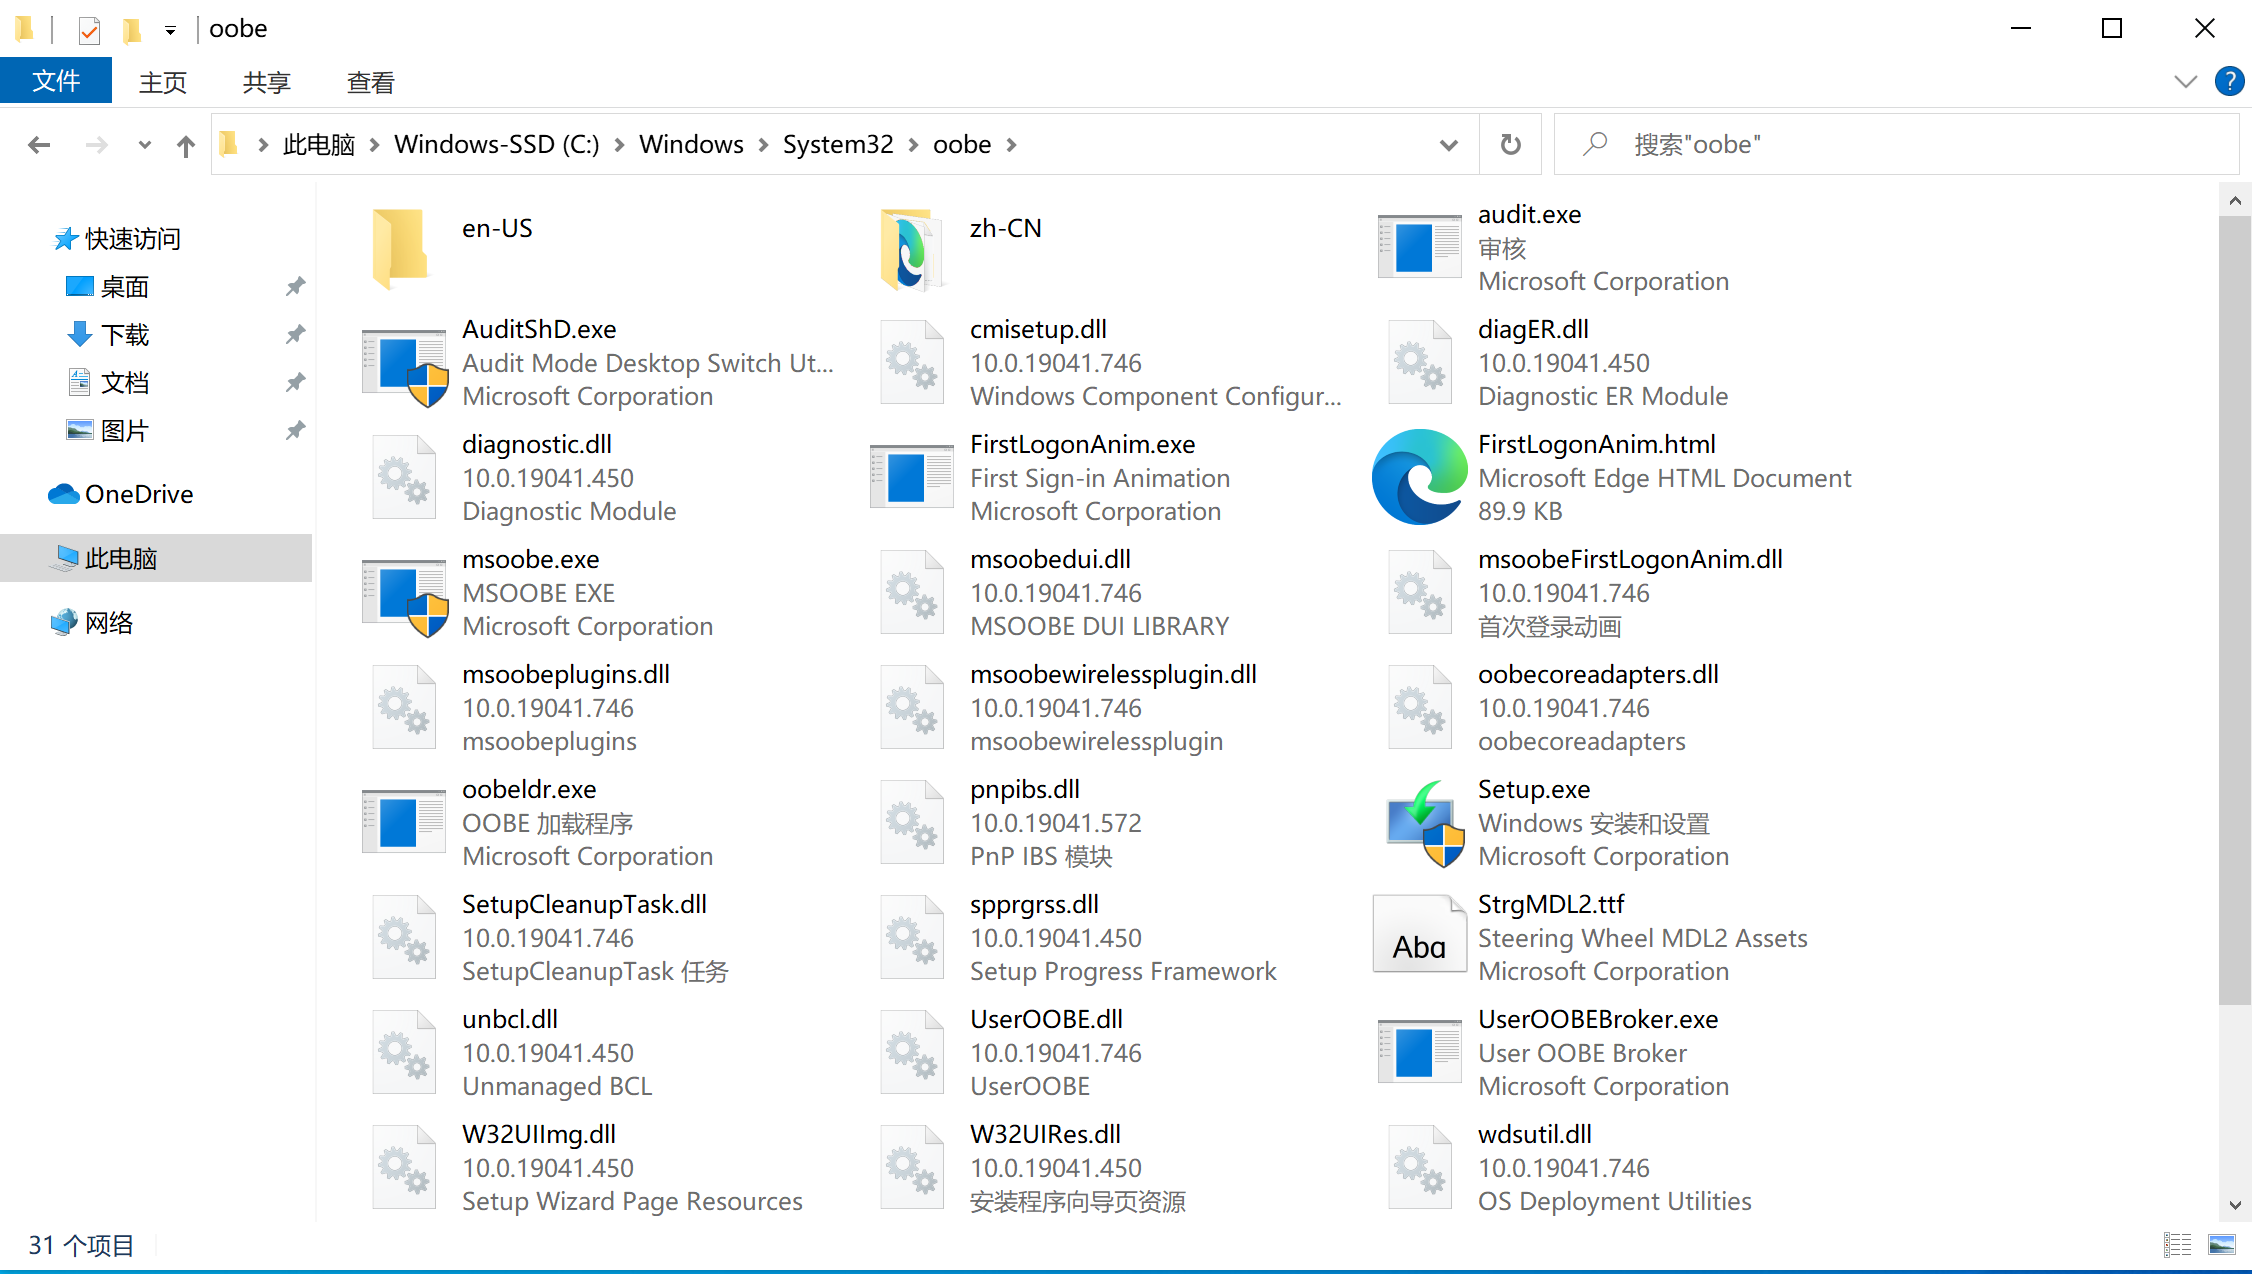This screenshot has height=1274, width=2252.
Task: Open the 共享 ribbon tab
Action: (267, 82)
